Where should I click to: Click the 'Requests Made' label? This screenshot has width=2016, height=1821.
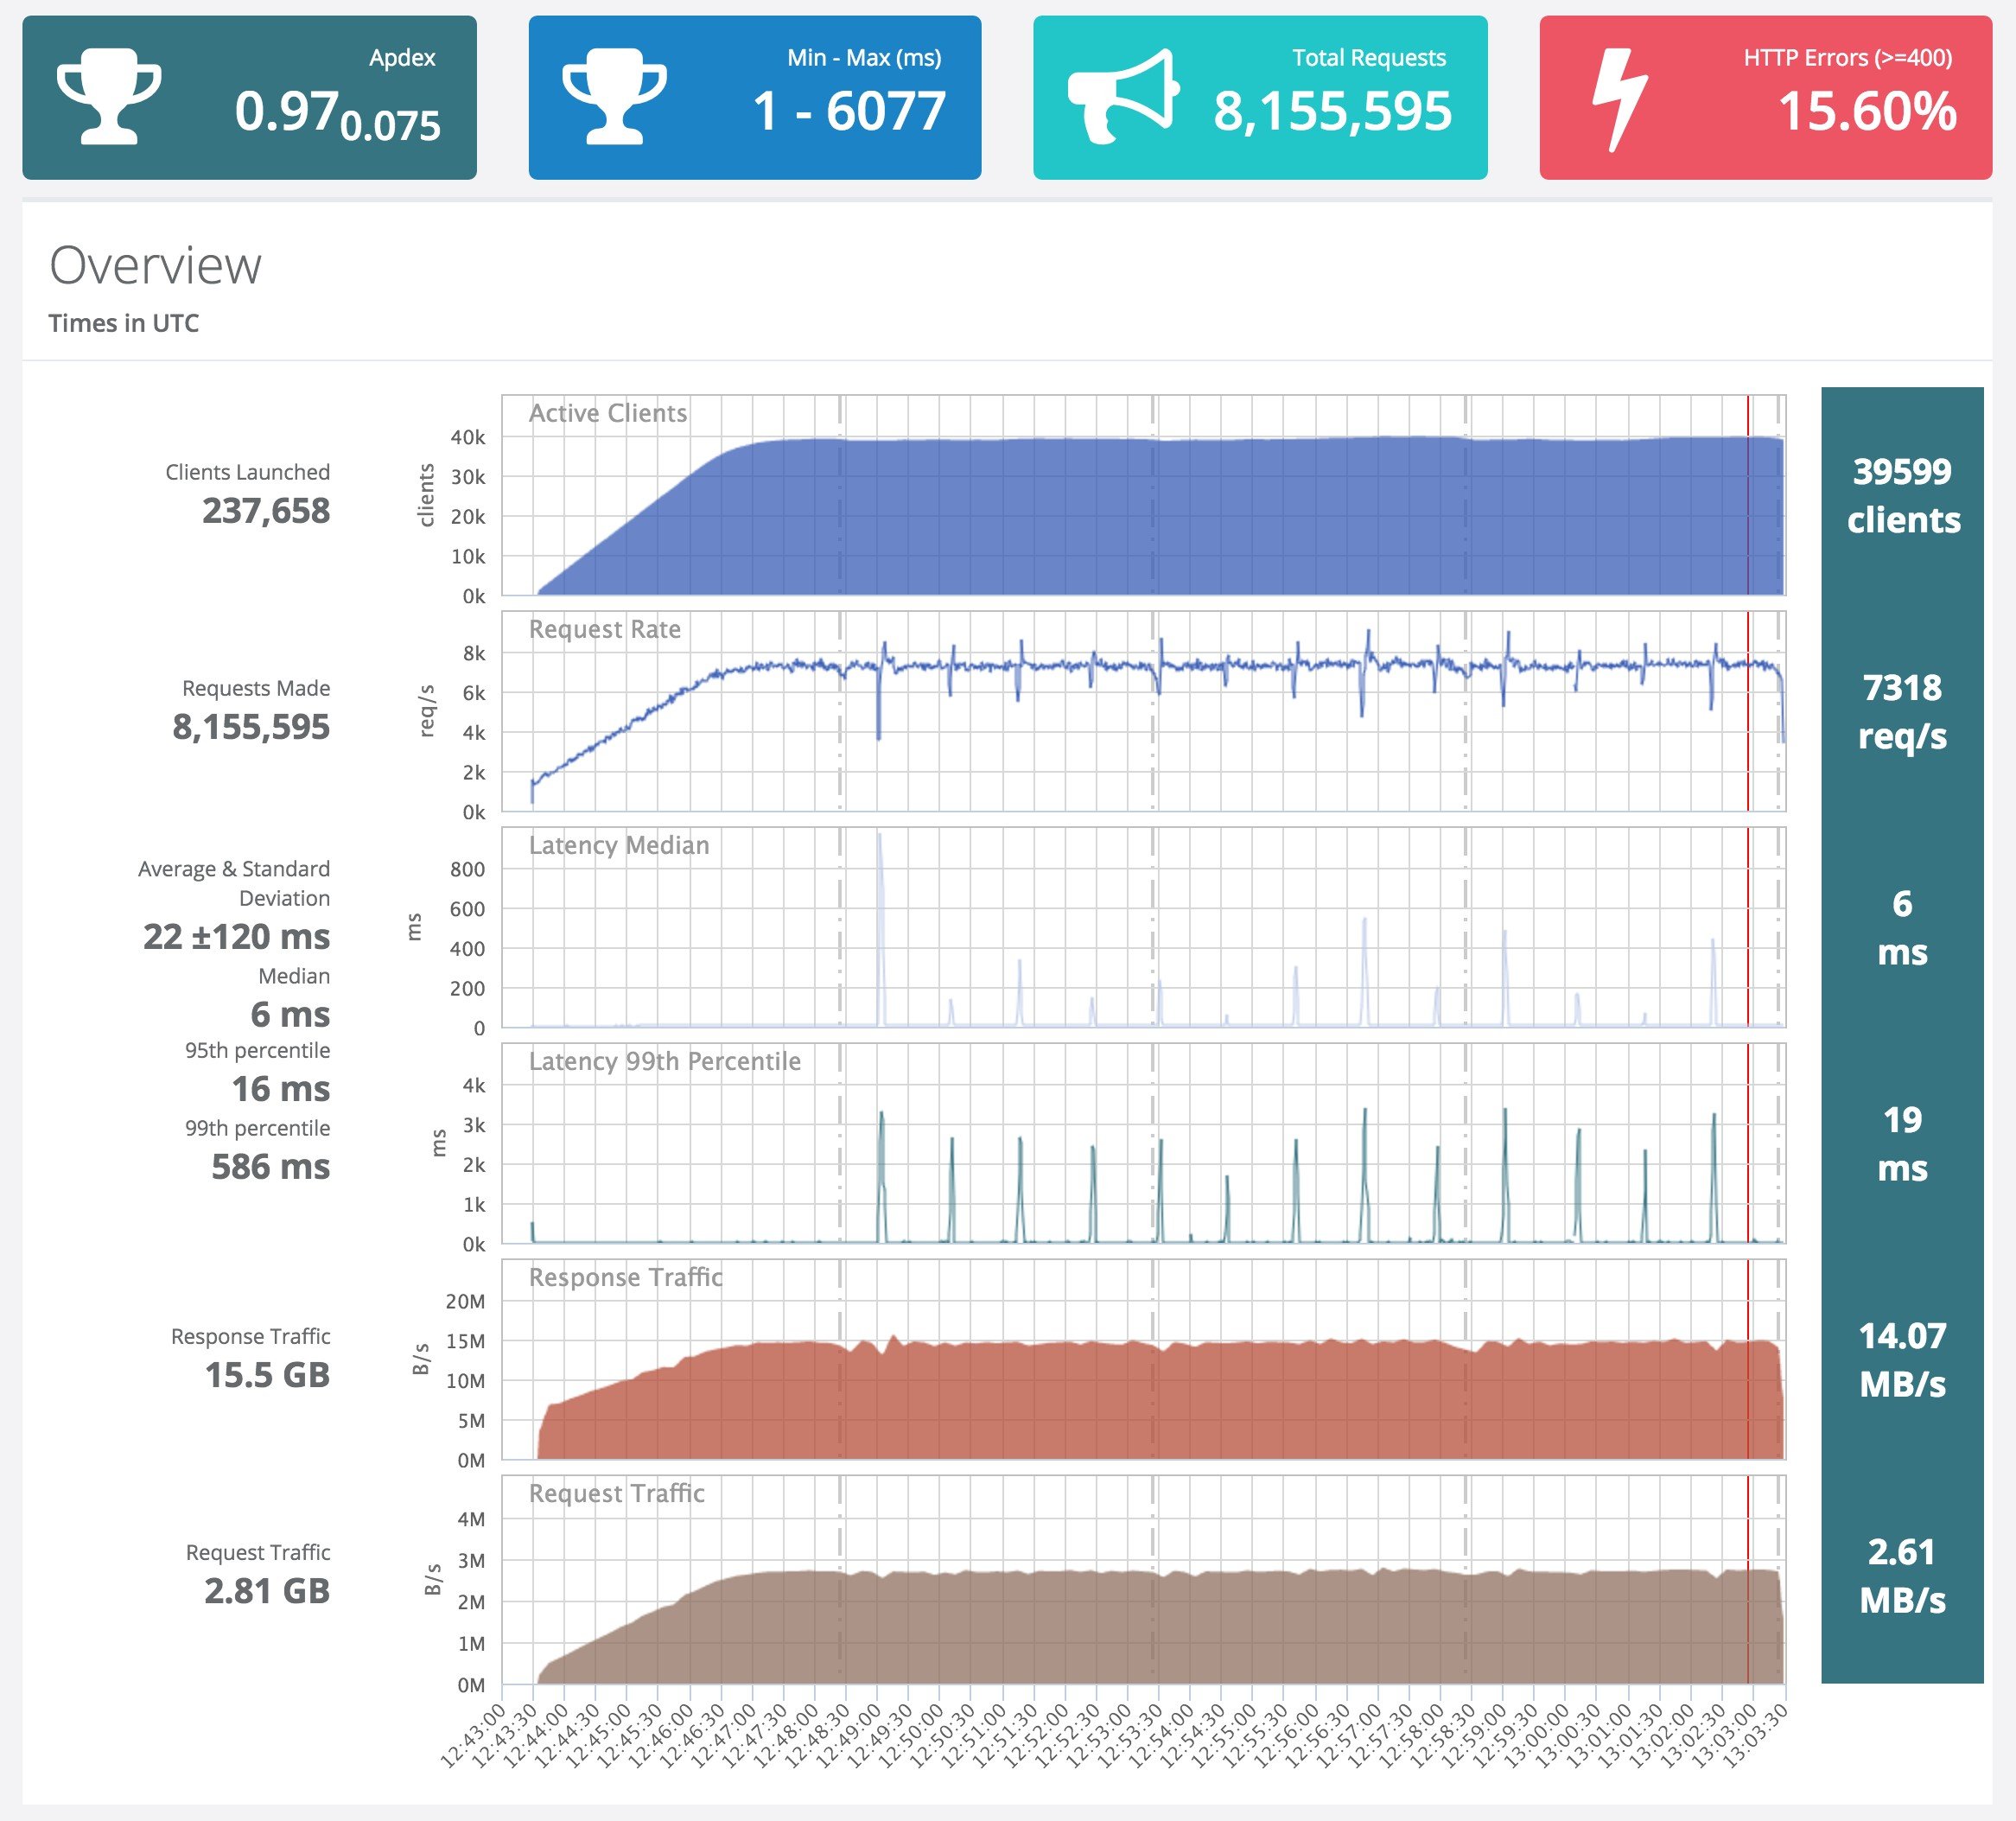256,688
